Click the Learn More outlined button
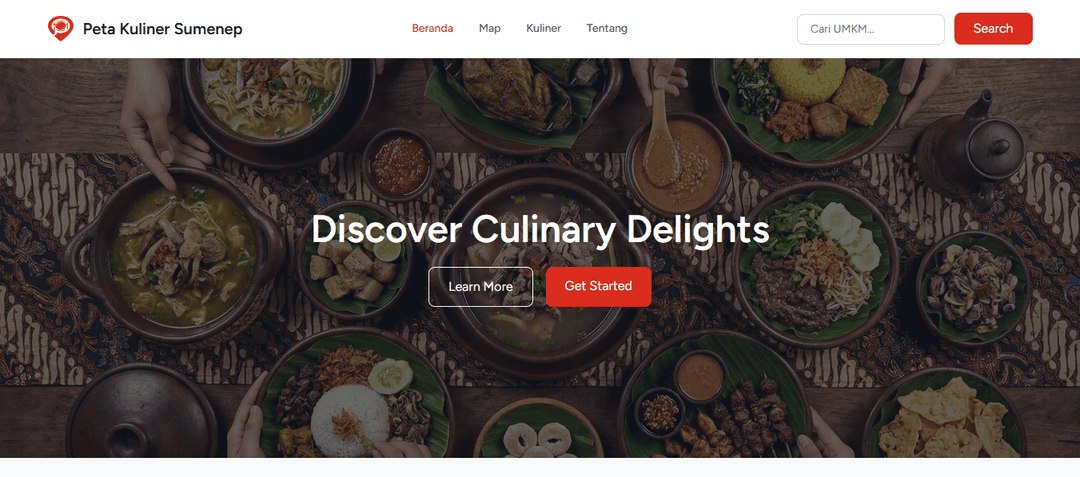1080x477 pixels. coord(481,286)
